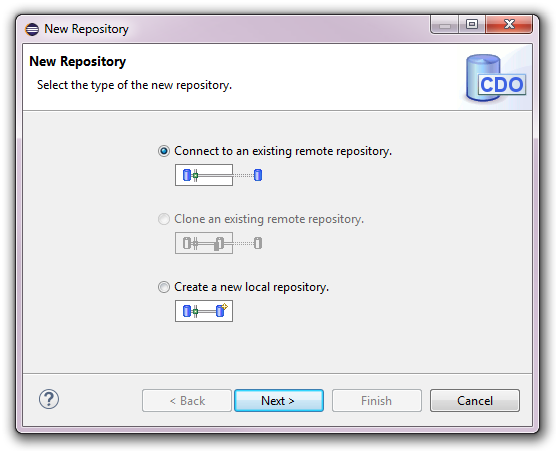Click the disabled < Back button
Image resolution: width=556 pixels, height=451 pixels.
tap(187, 401)
